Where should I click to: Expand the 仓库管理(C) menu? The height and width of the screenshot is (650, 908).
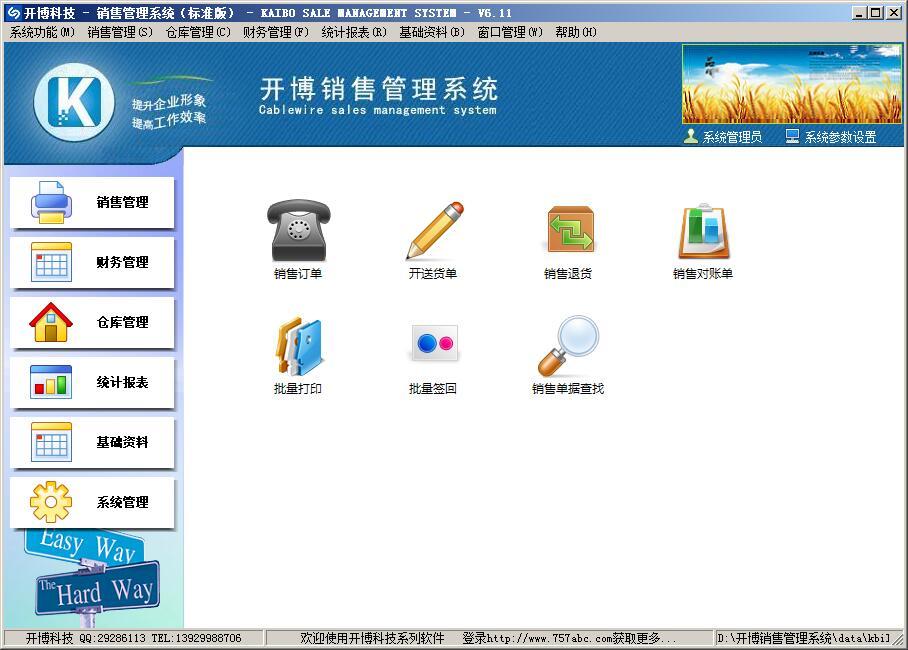point(198,32)
